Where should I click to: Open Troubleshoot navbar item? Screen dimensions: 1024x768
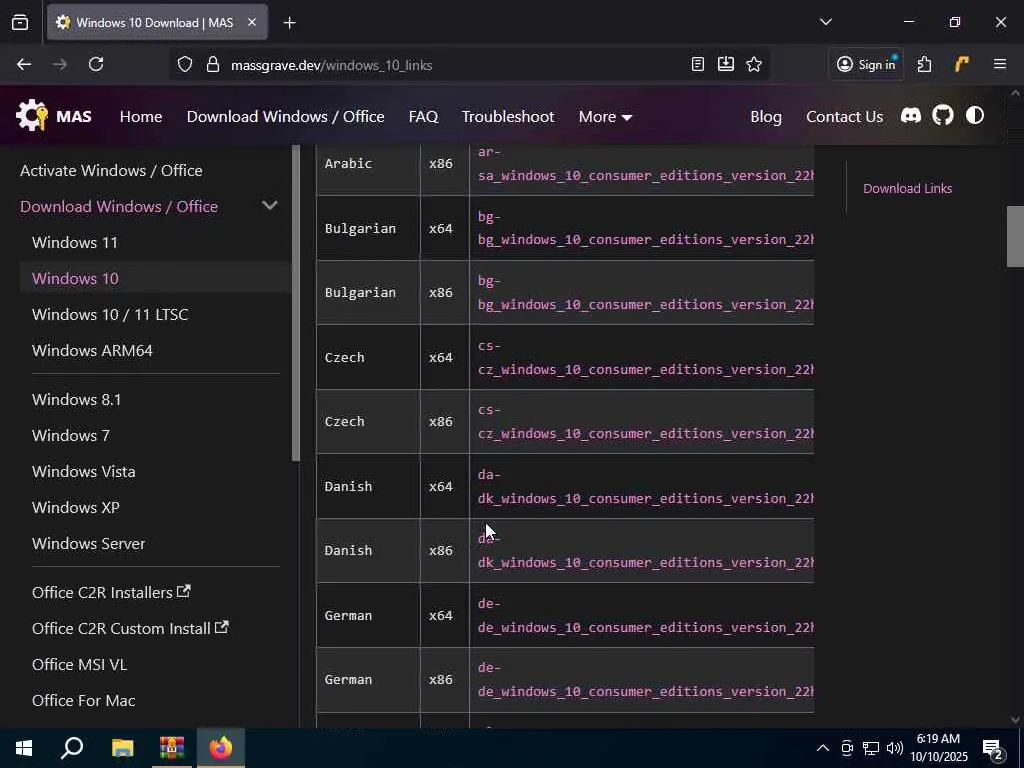coord(508,116)
